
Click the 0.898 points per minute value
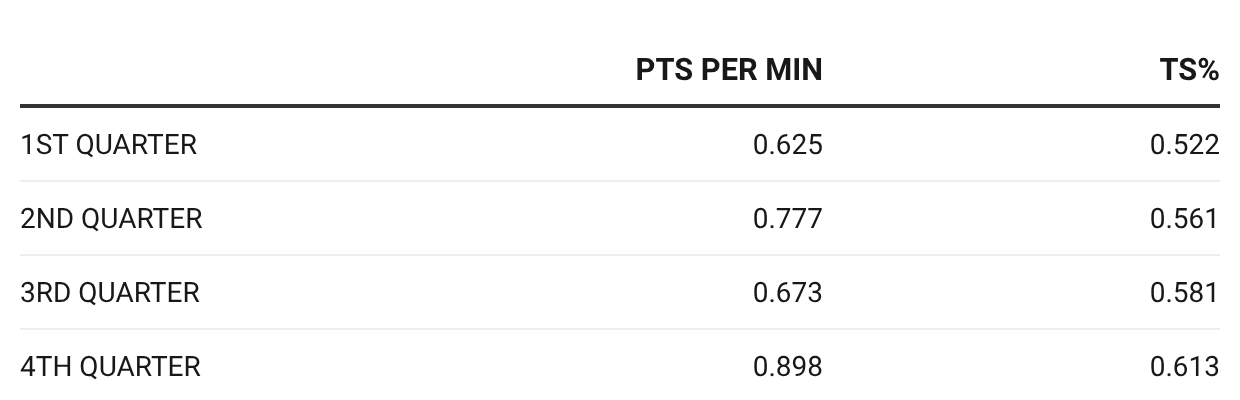click(x=788, y=367)
